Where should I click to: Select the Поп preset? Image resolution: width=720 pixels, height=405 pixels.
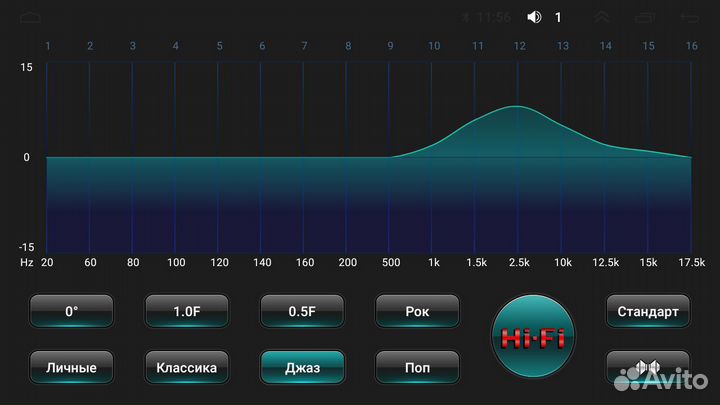pos(417,367)
